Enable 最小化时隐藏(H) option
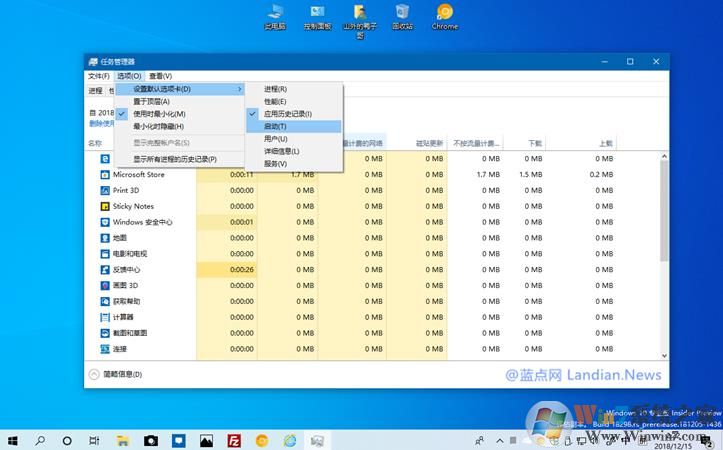The image size is (723, 450). 158,126
